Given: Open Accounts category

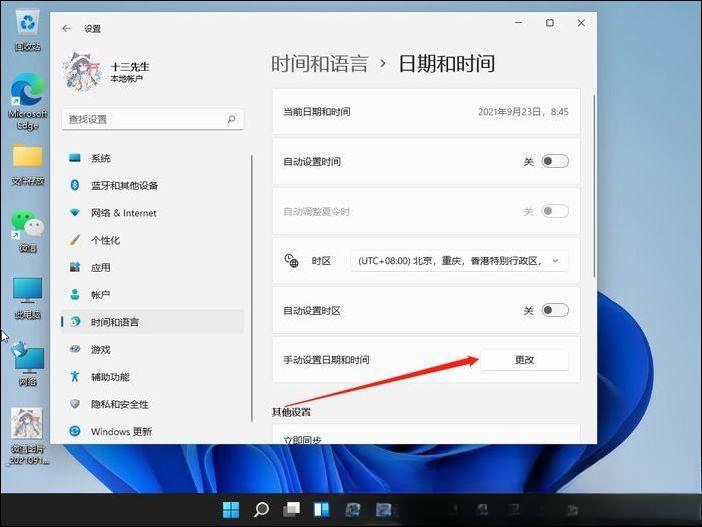Looking at the screenshot, I should tap(153, 295).
